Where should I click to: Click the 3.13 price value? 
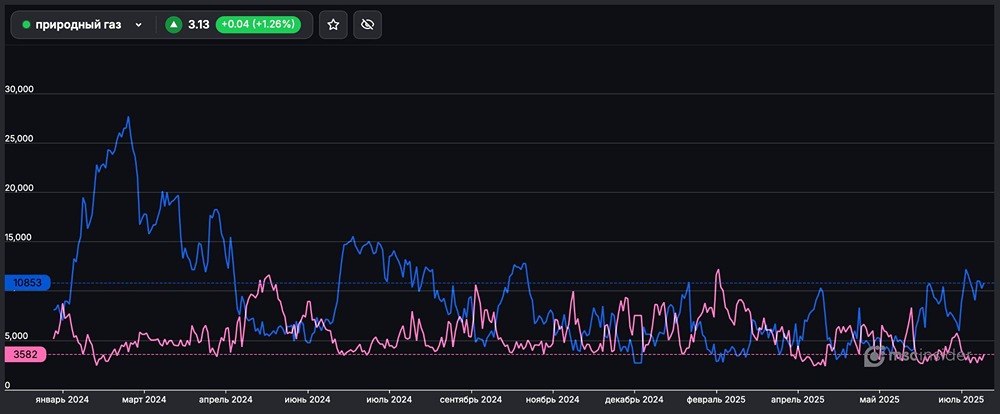(x=198, y=25)
